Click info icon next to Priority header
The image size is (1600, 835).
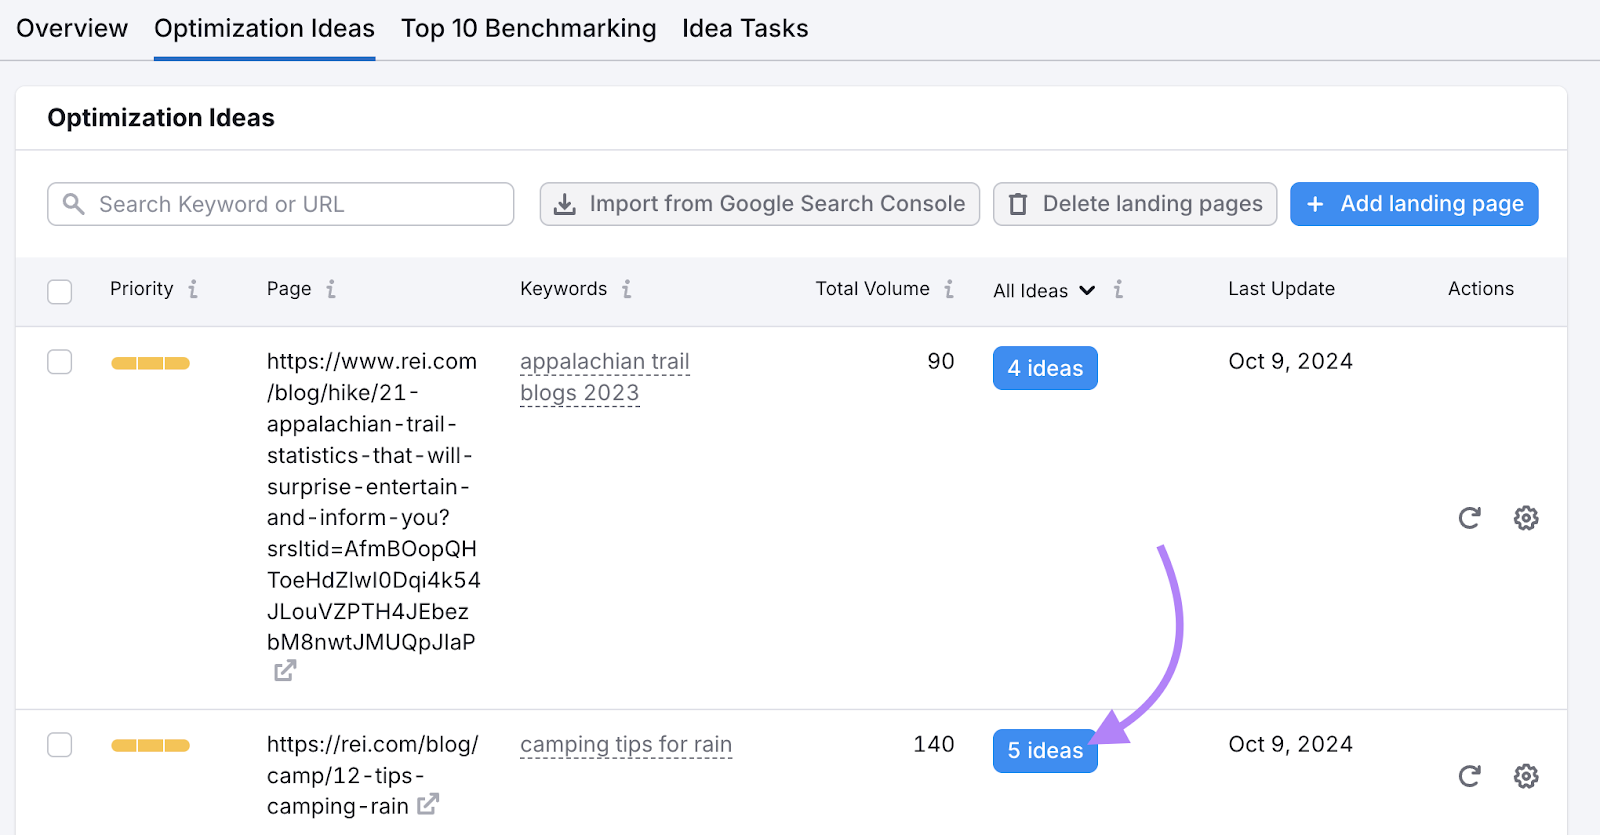[193, 289]
